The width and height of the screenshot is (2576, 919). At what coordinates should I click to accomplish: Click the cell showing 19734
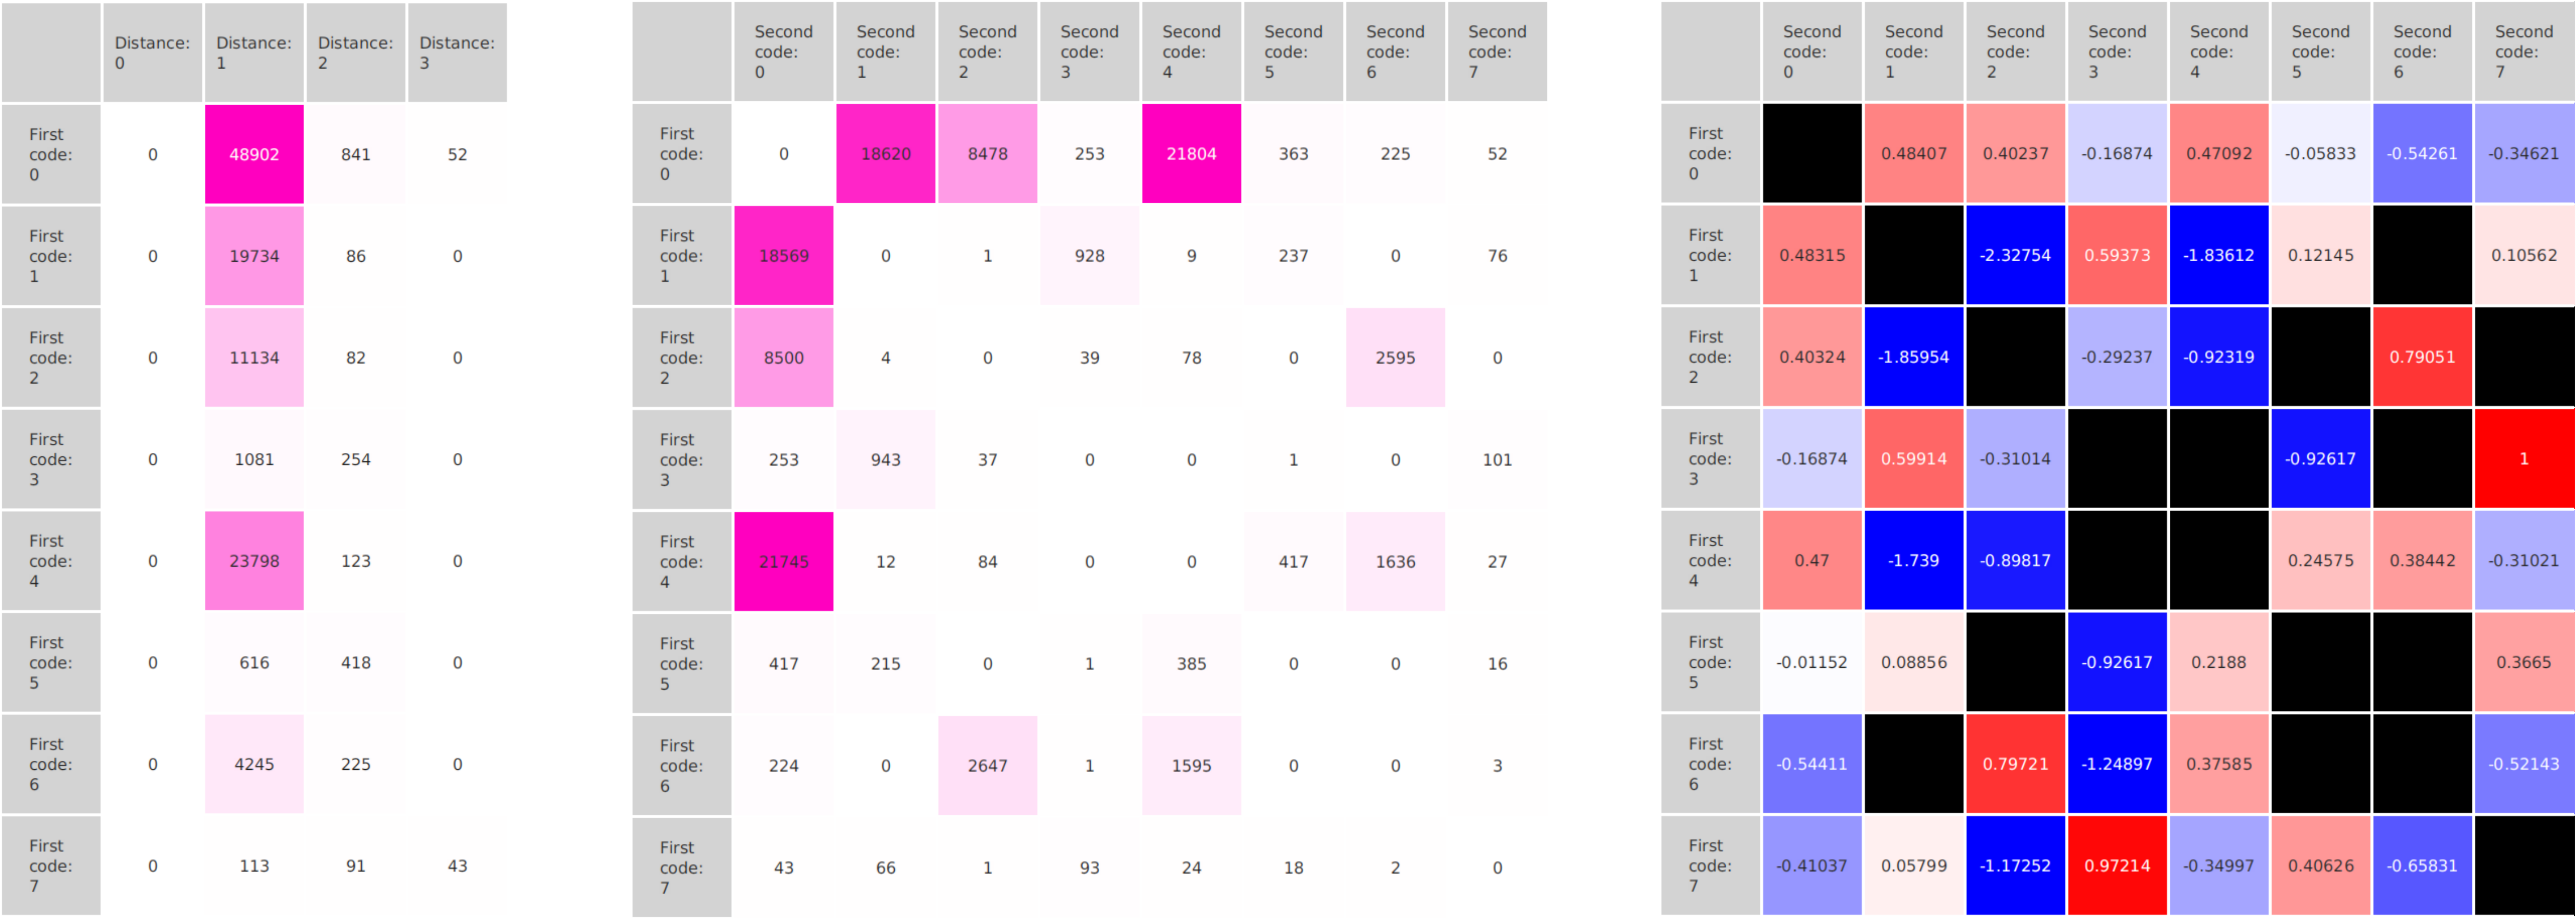(x=254, y=256)
